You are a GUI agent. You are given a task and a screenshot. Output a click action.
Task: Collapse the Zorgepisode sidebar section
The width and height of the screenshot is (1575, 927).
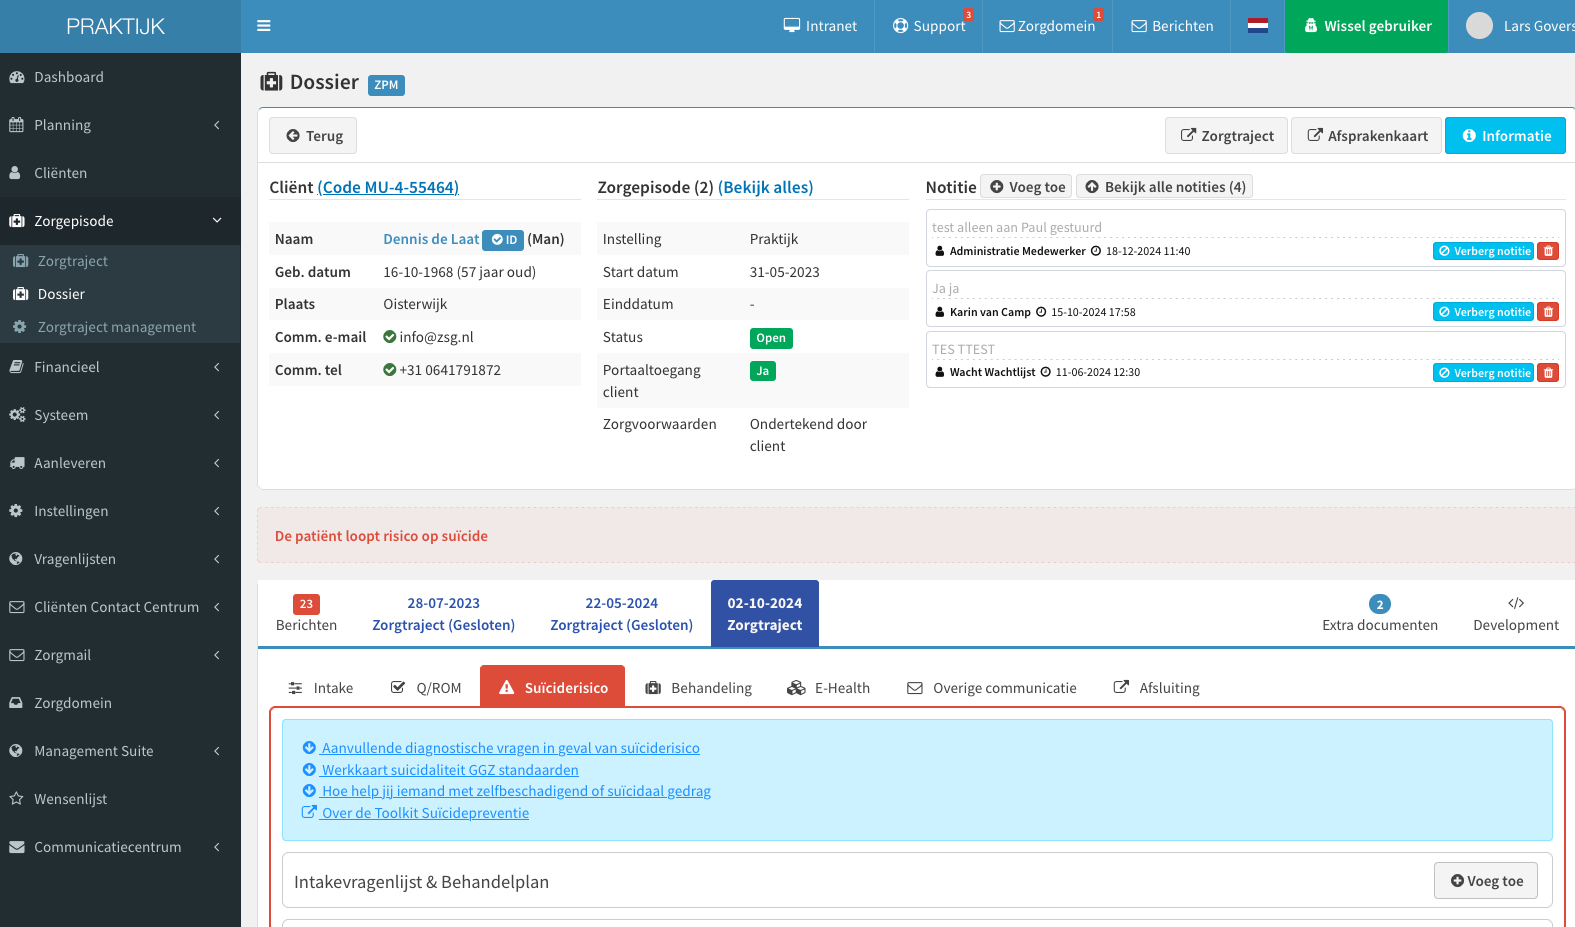[x=120, y=221]
